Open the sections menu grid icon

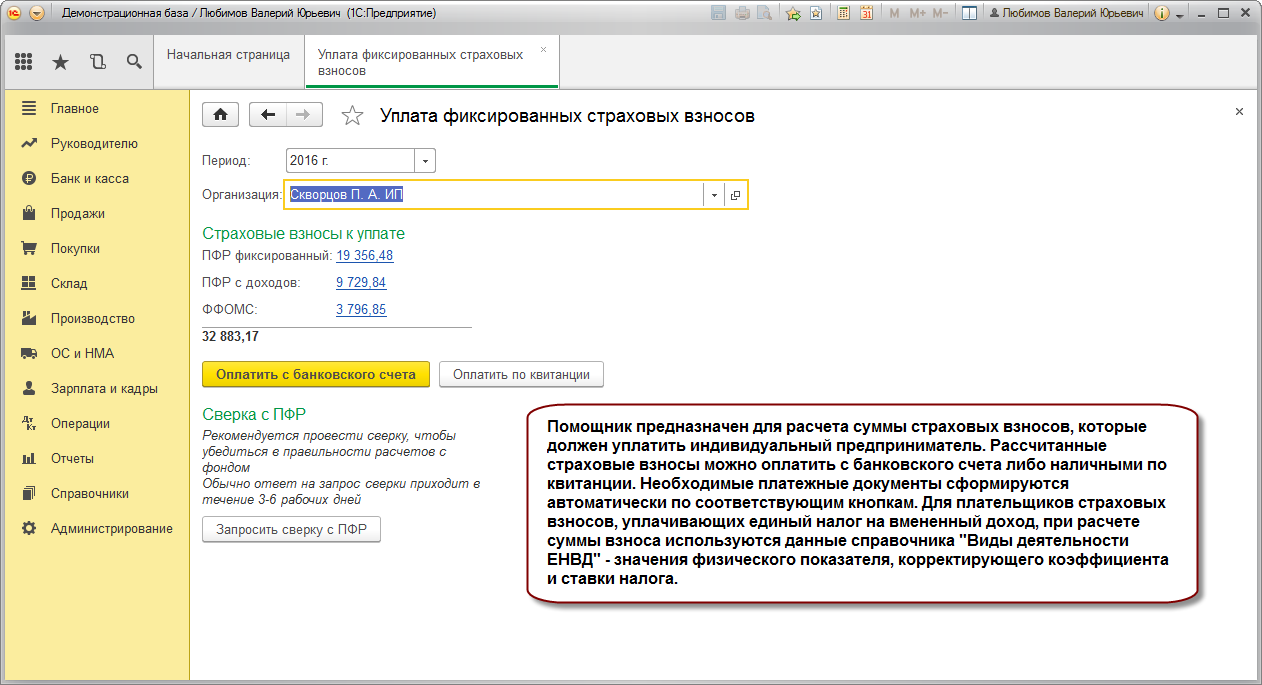[24, 62]
